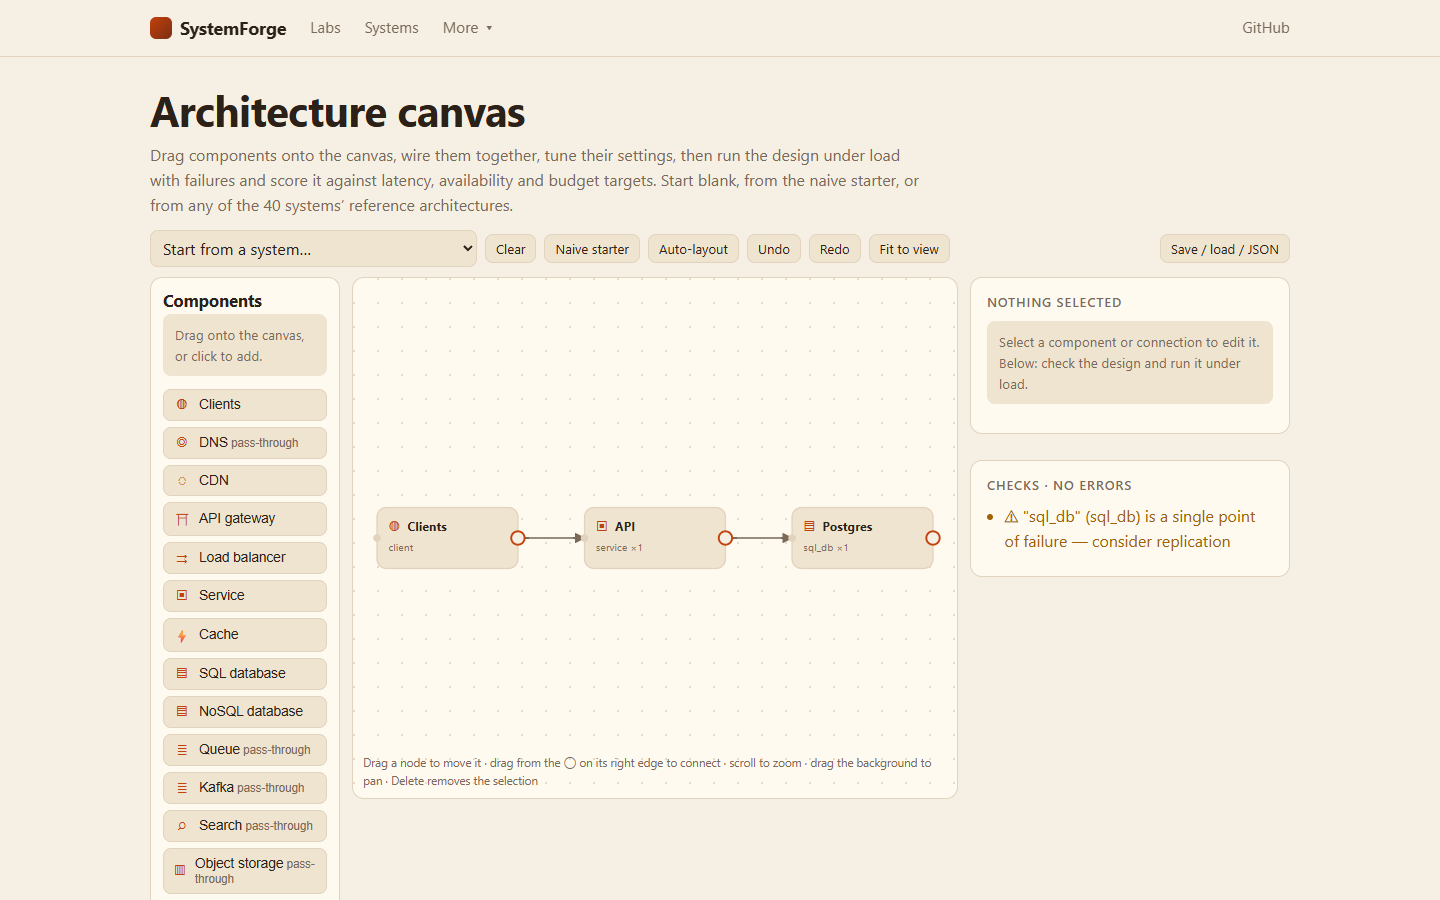Open the Systems nav item

(391, 28)
